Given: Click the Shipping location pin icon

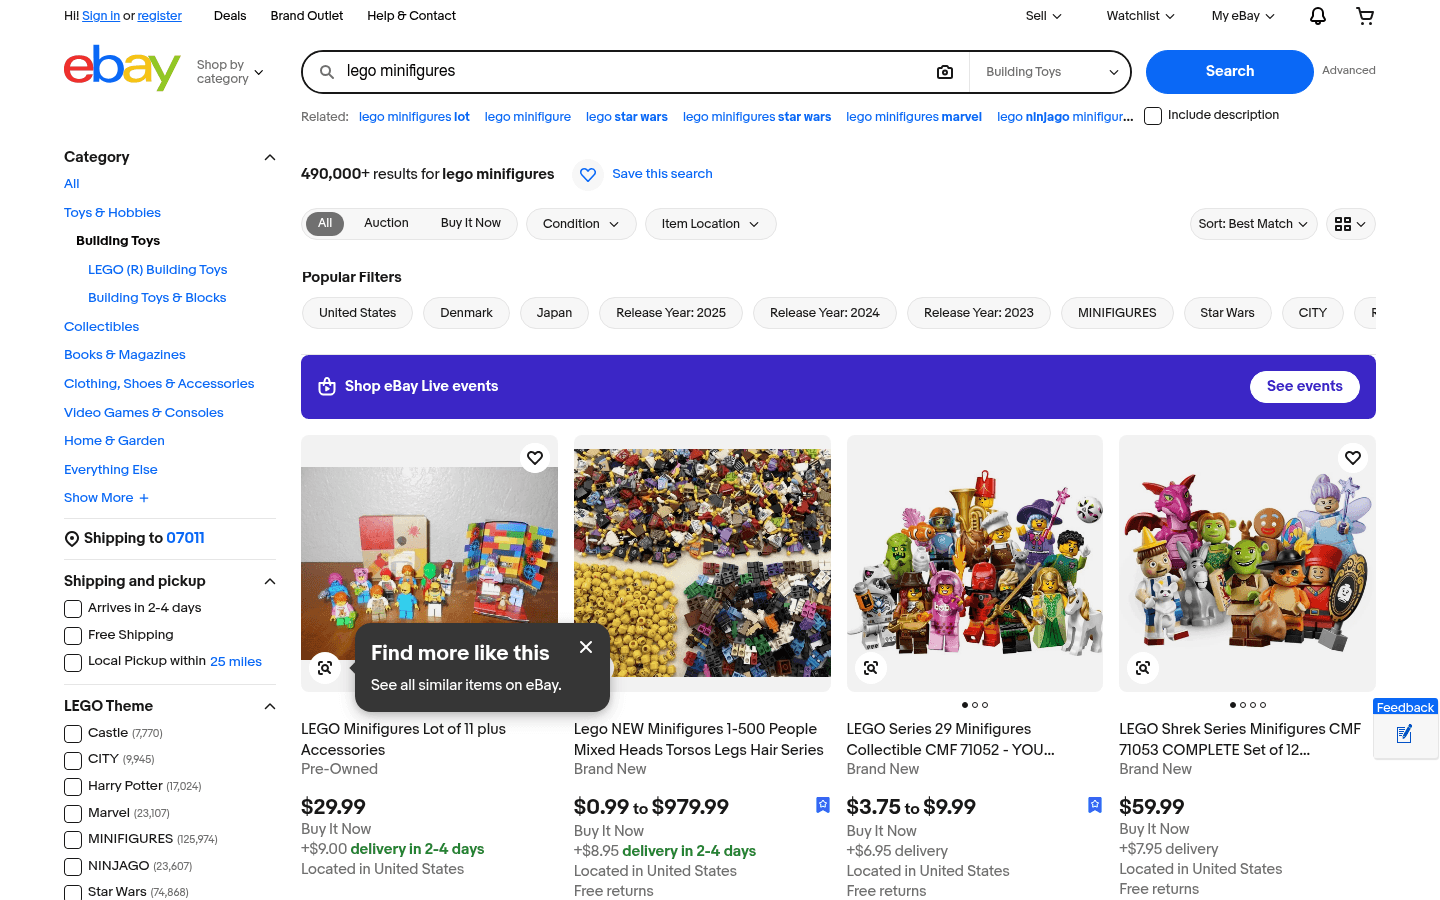Looking at the screenshot, I should [x=72, y=539].
